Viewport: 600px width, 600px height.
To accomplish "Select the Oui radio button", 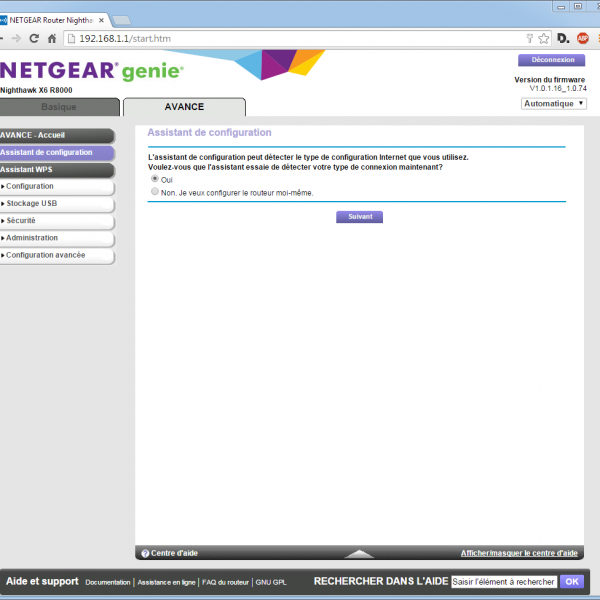I will 155,179.
